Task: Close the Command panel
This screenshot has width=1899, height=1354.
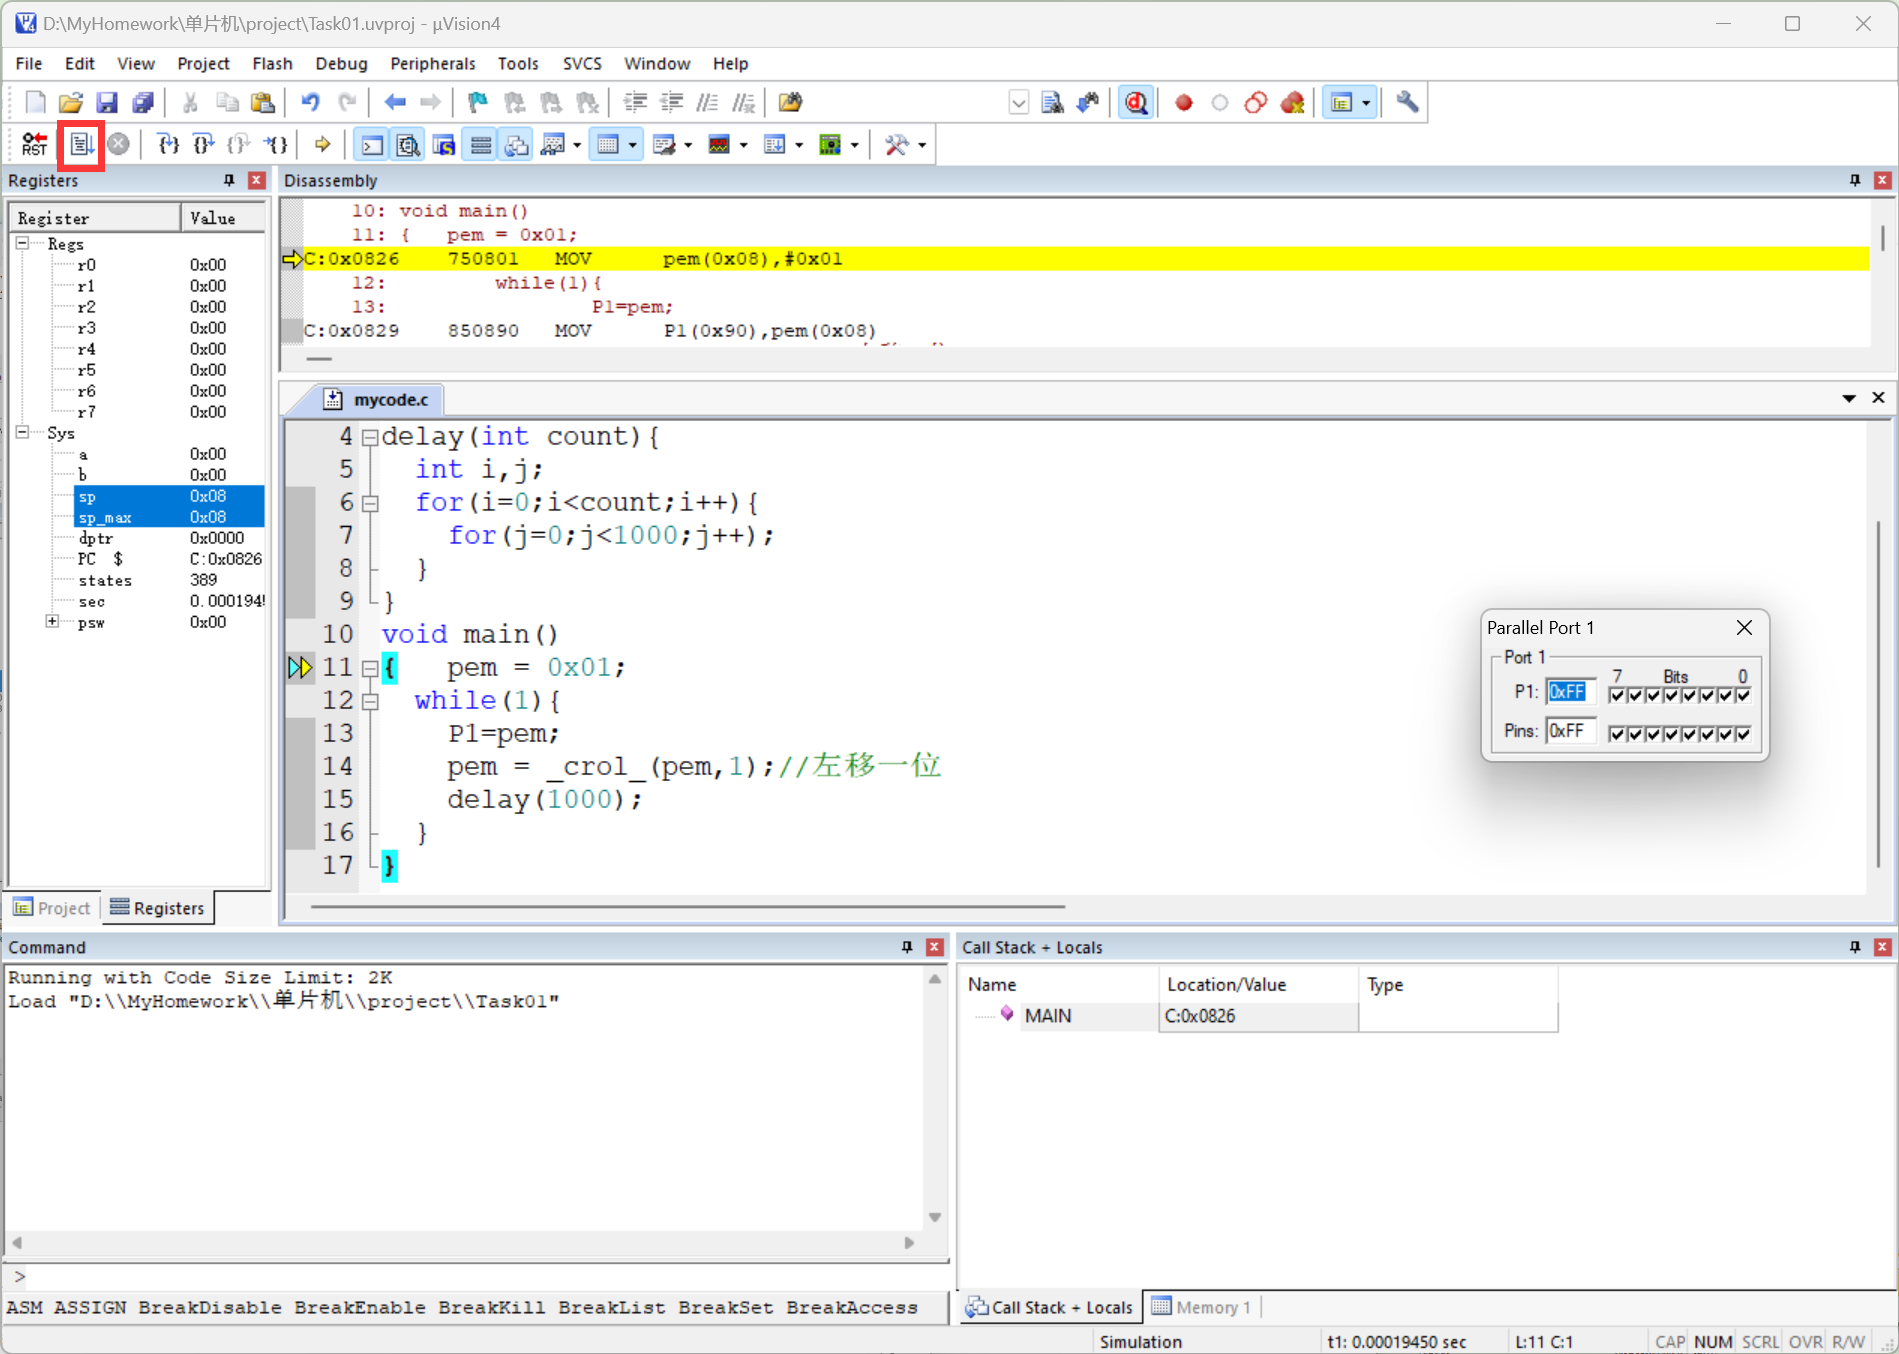Action: pos(935,947)
